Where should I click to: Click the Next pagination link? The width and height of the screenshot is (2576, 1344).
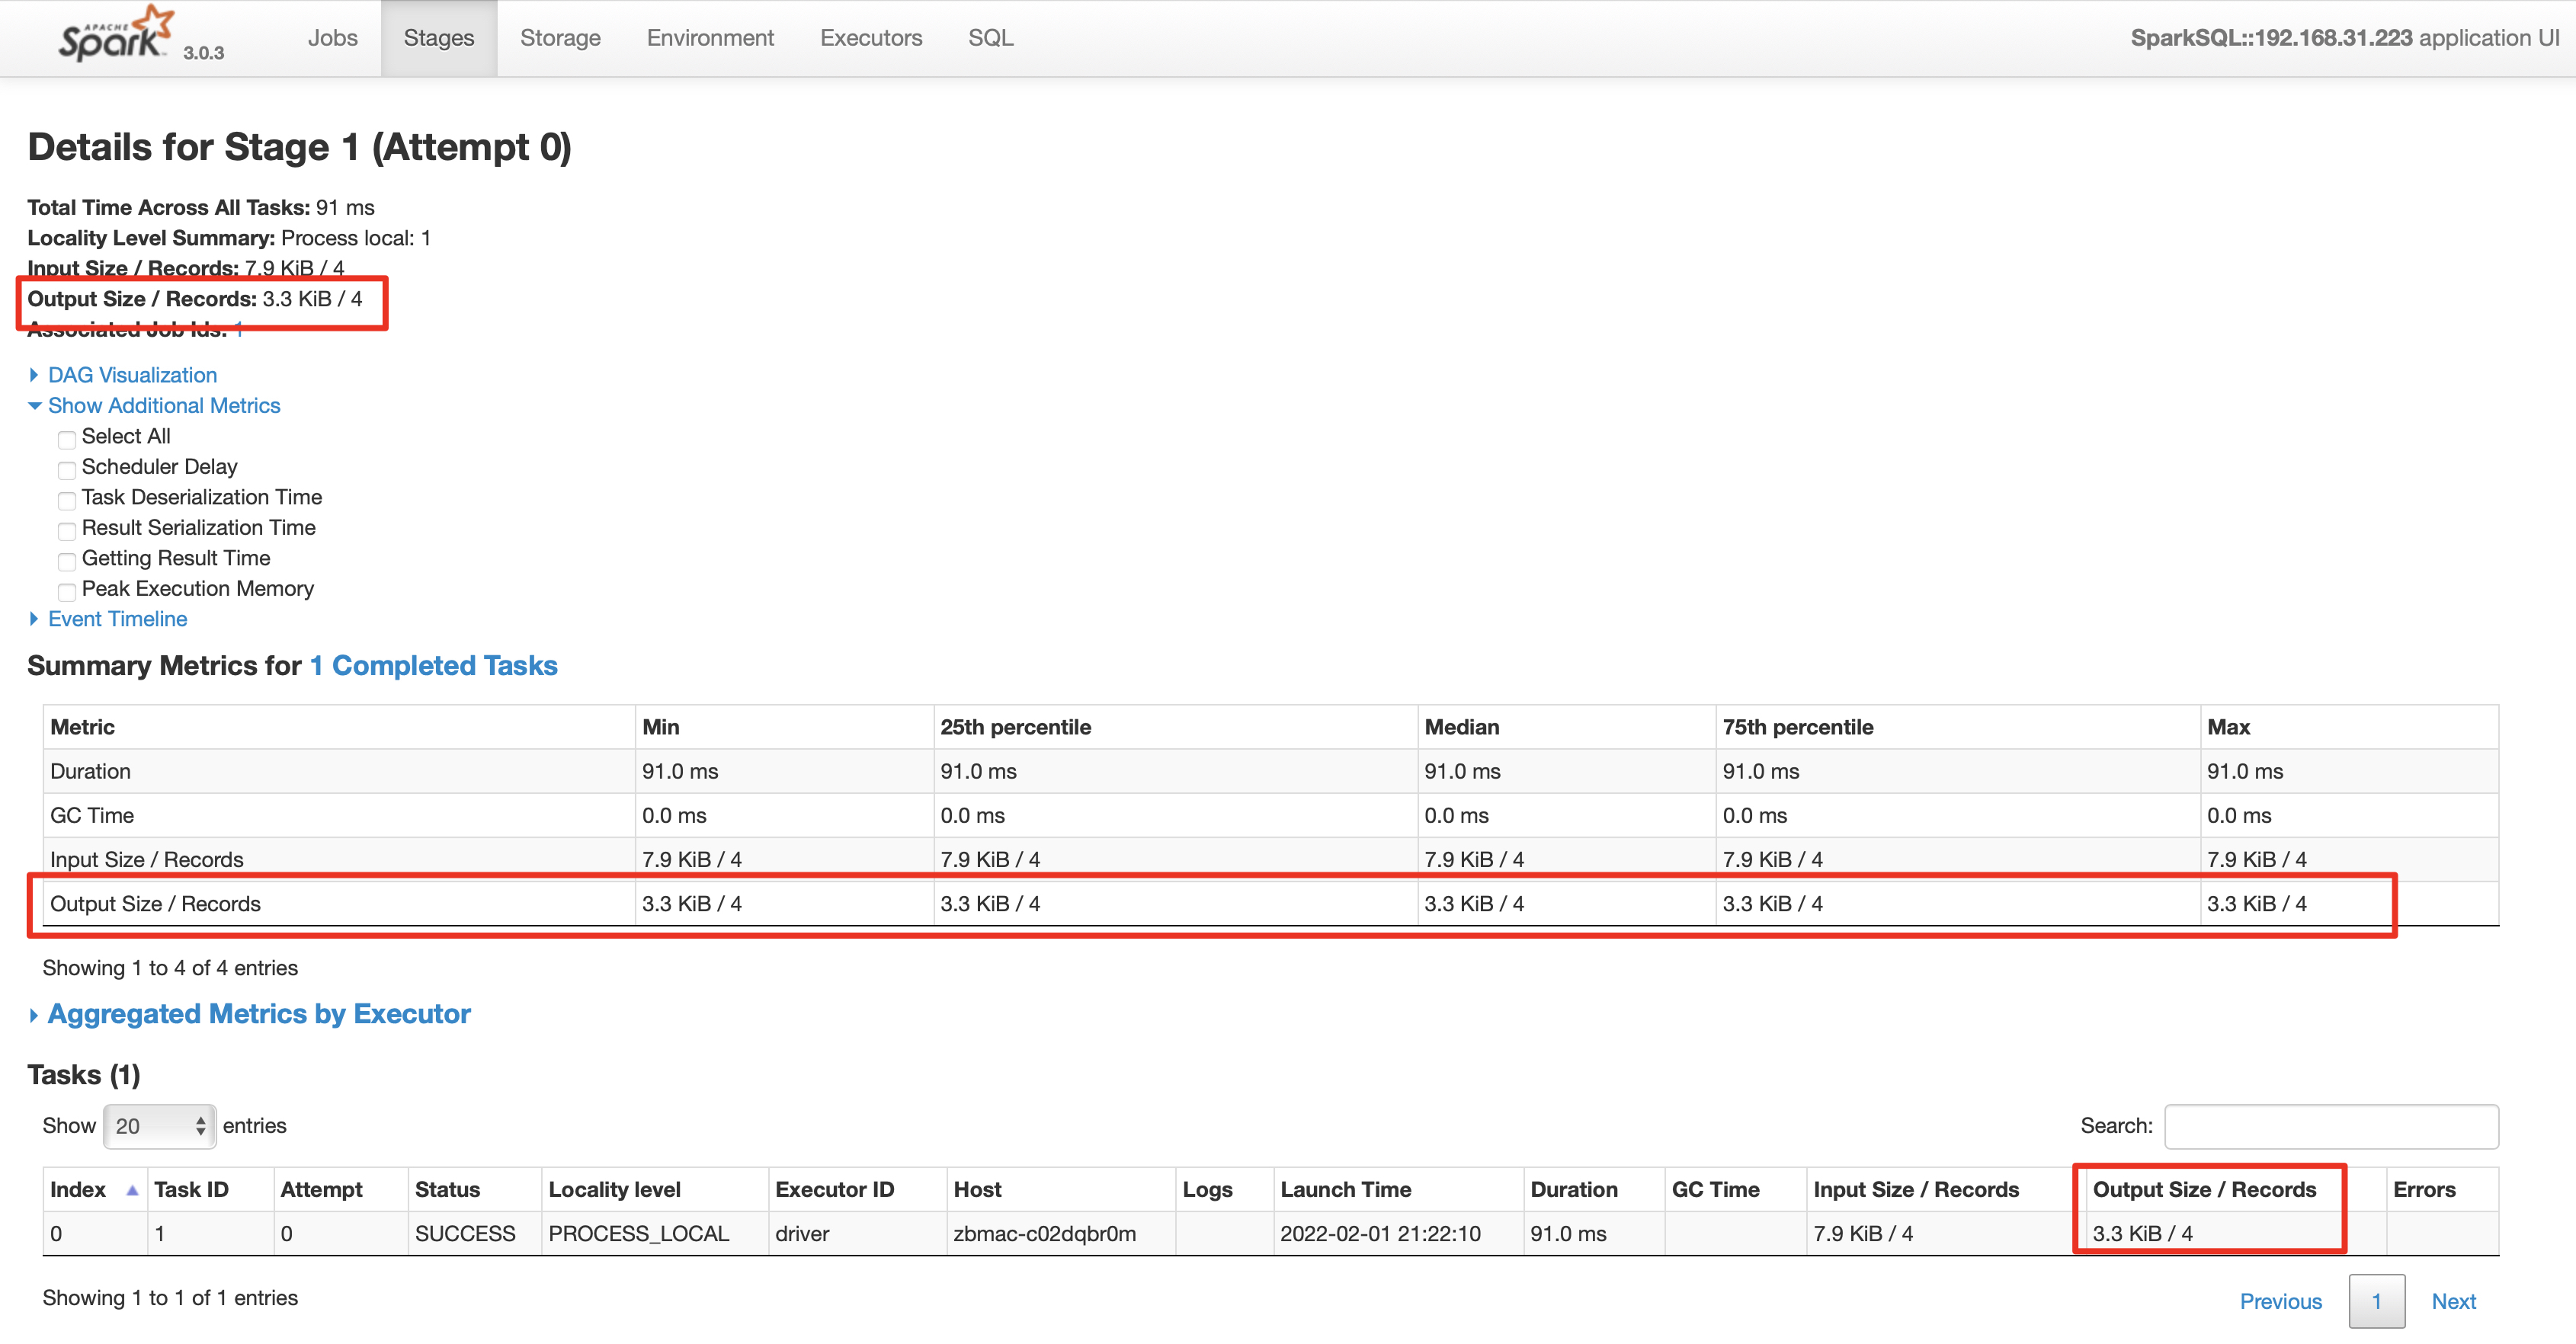(2453, 1301)
